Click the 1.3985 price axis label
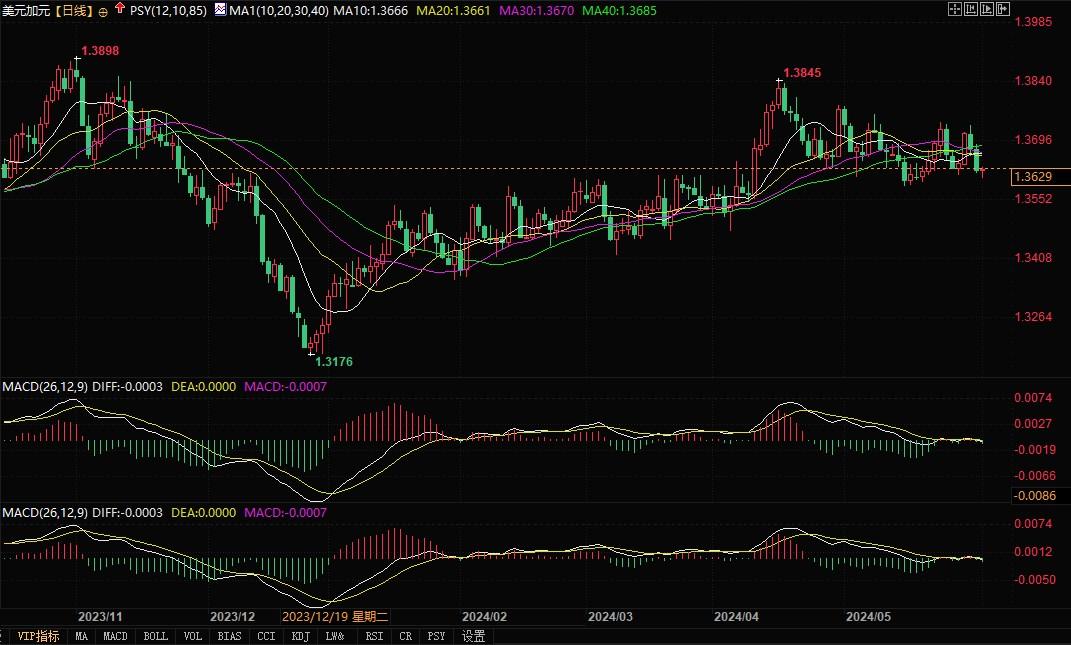 coord(1033,22)
